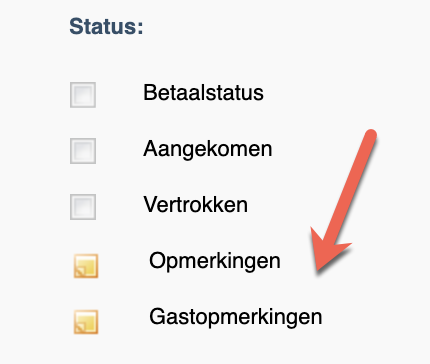The image size is (430, 364).
Task: Open the Opmerkingen text link
Action: (x=215, y=261)
